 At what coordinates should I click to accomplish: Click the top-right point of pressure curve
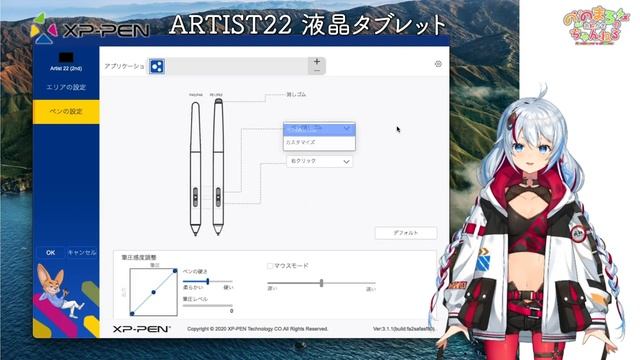click(175, 271)
